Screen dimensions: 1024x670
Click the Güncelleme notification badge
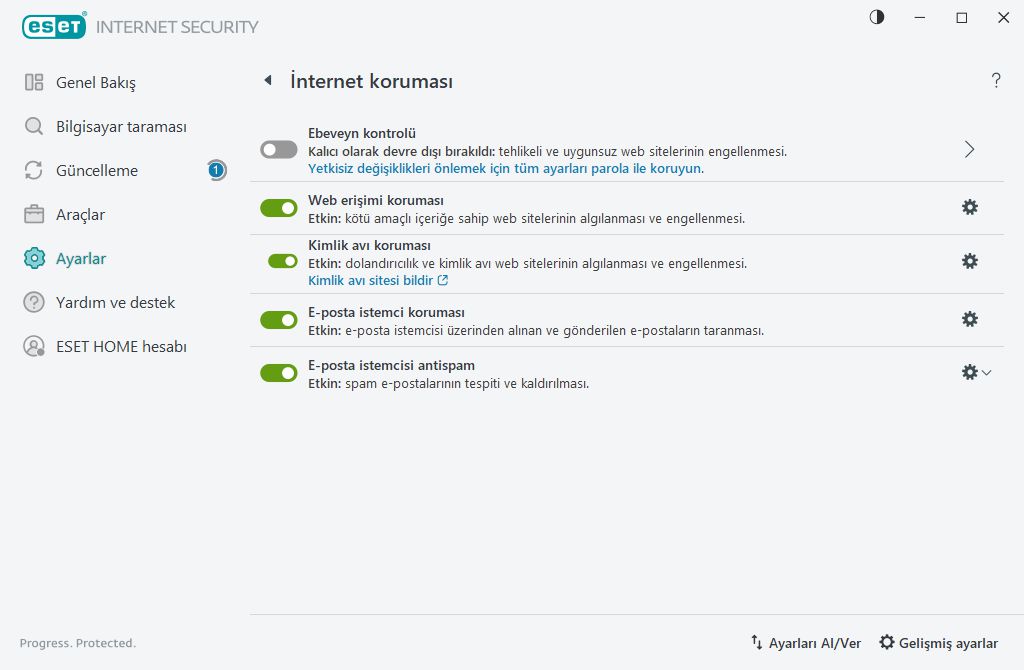tap(216, 170)
